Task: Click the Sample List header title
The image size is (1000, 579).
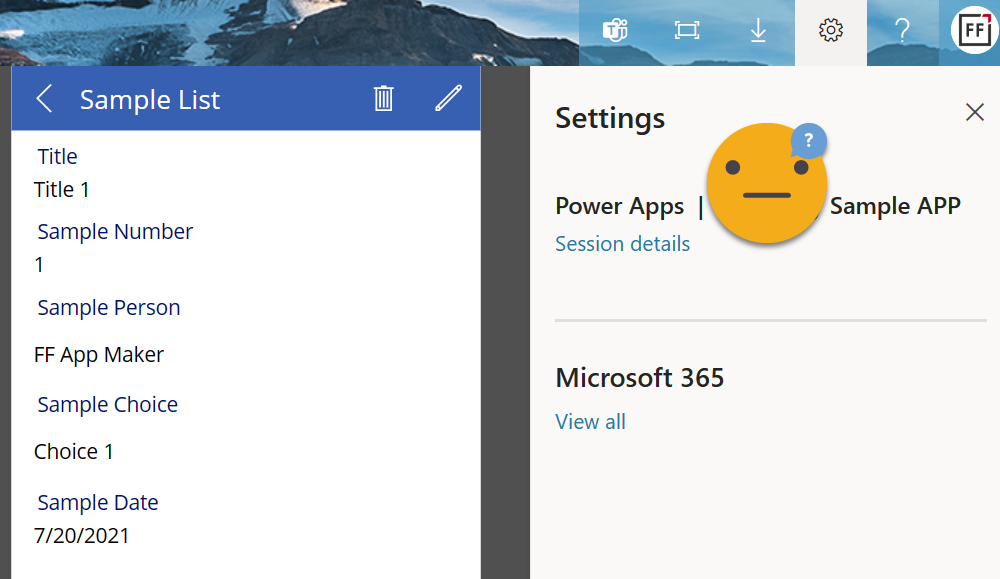Action: coord(150,100)
